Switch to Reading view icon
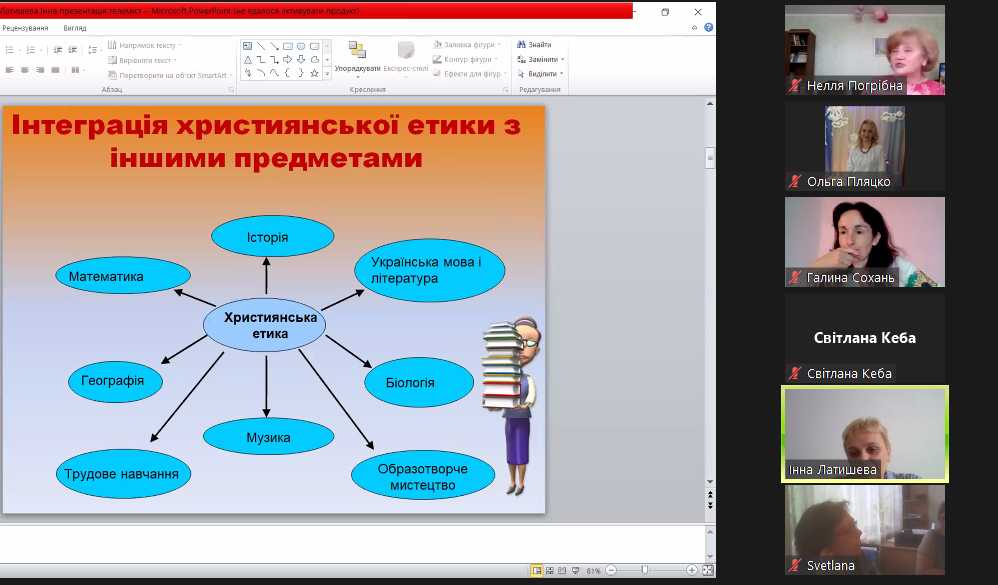This screenshot has height=585, width=998. coord(564,570)
